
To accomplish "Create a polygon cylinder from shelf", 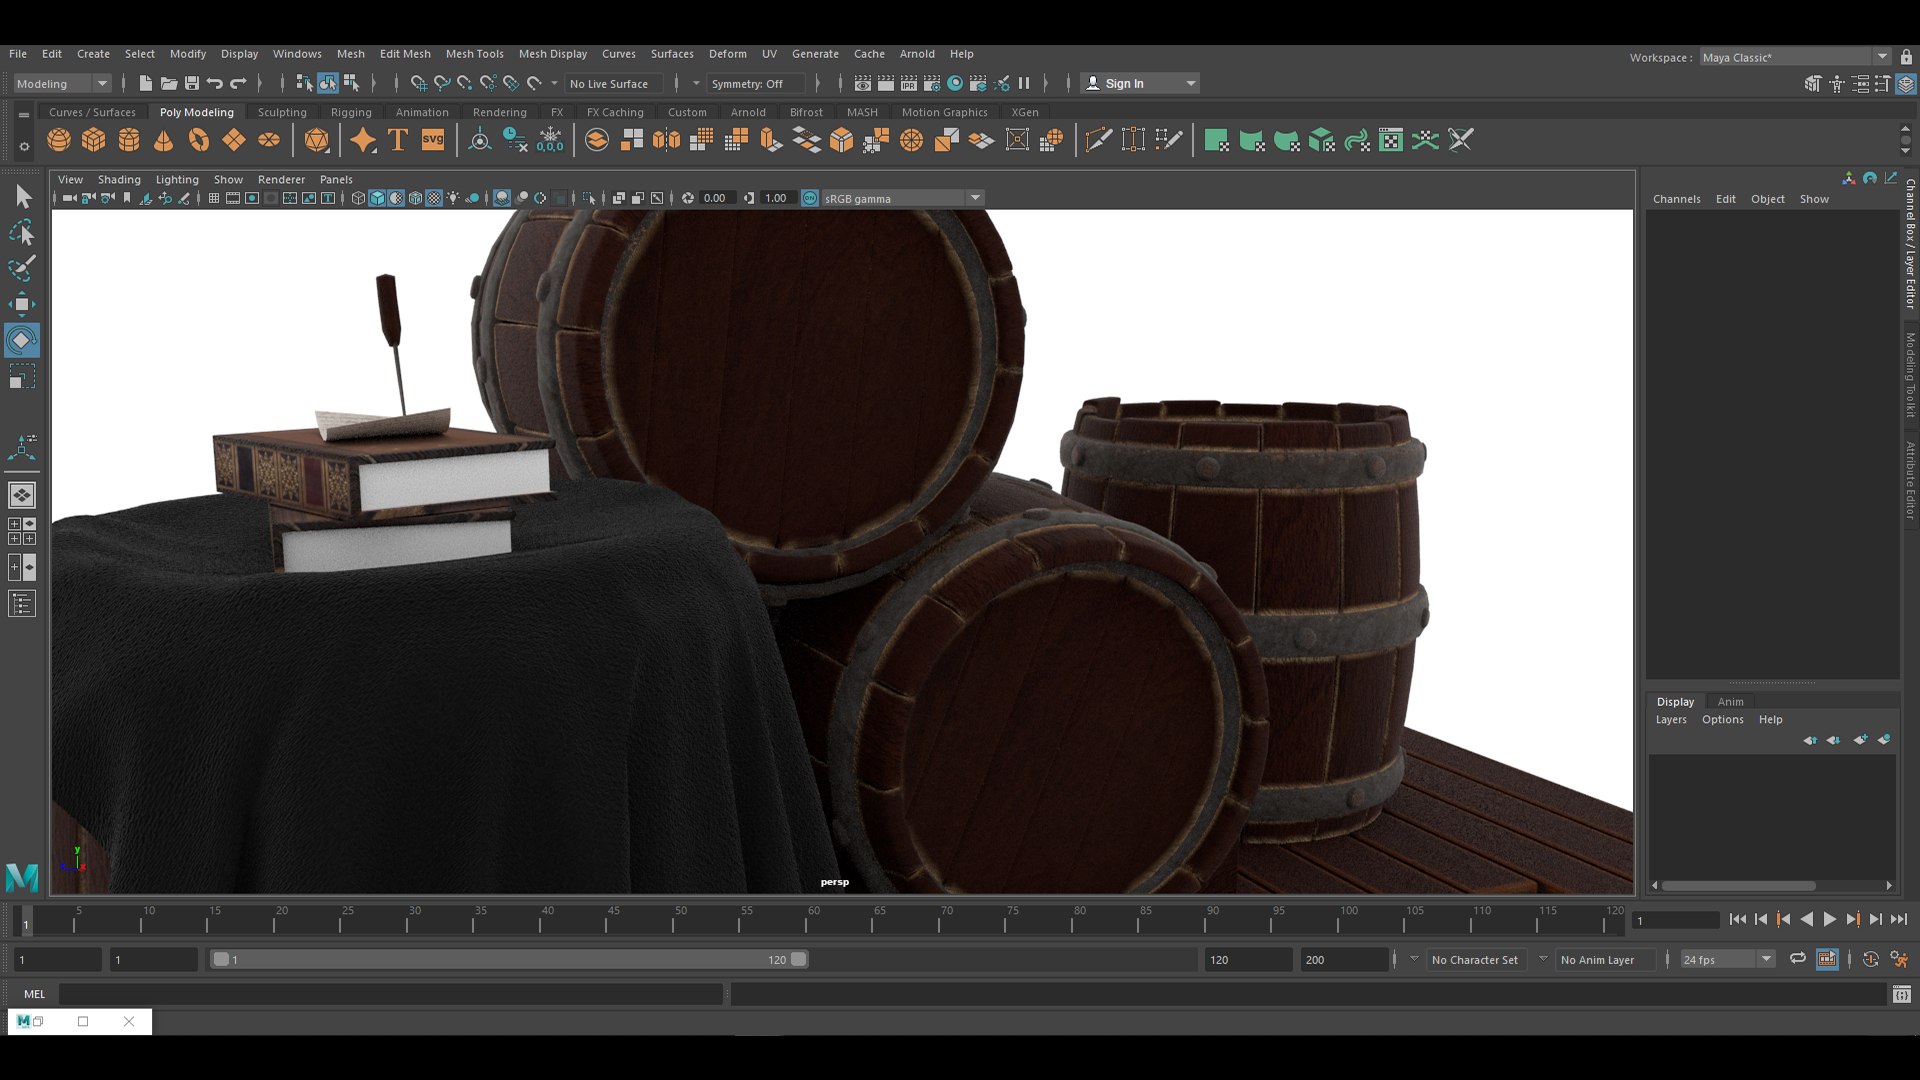I will (129, 140).
